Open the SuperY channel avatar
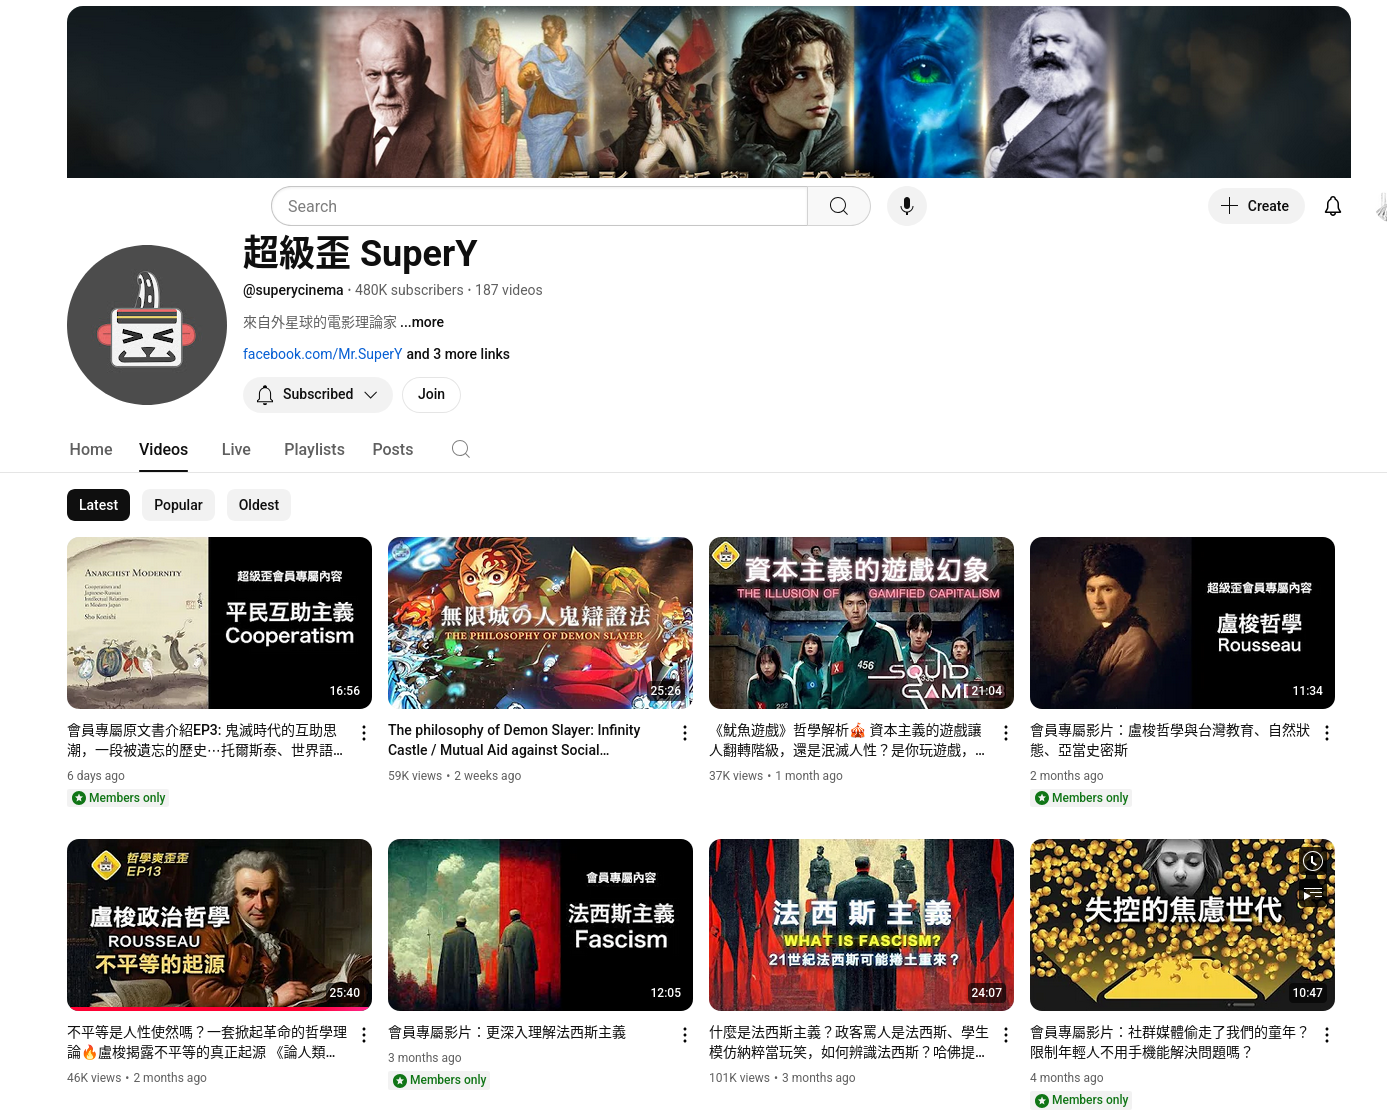The height and width of the screenshot is (1115, 1387). [147, 325]
